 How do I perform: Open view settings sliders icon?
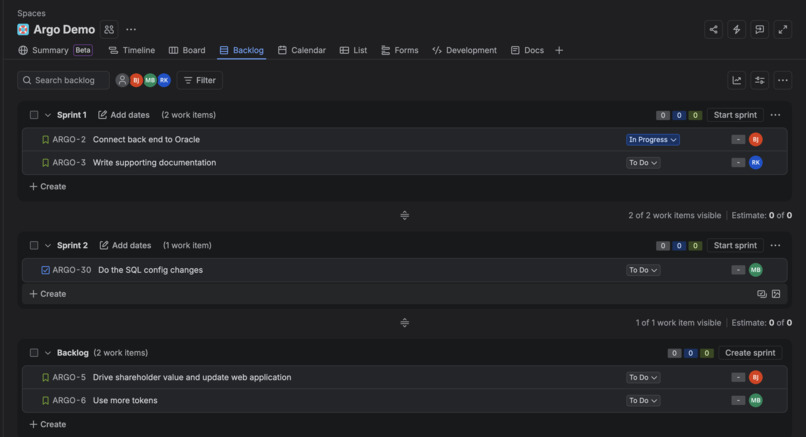tap(760, 80)
